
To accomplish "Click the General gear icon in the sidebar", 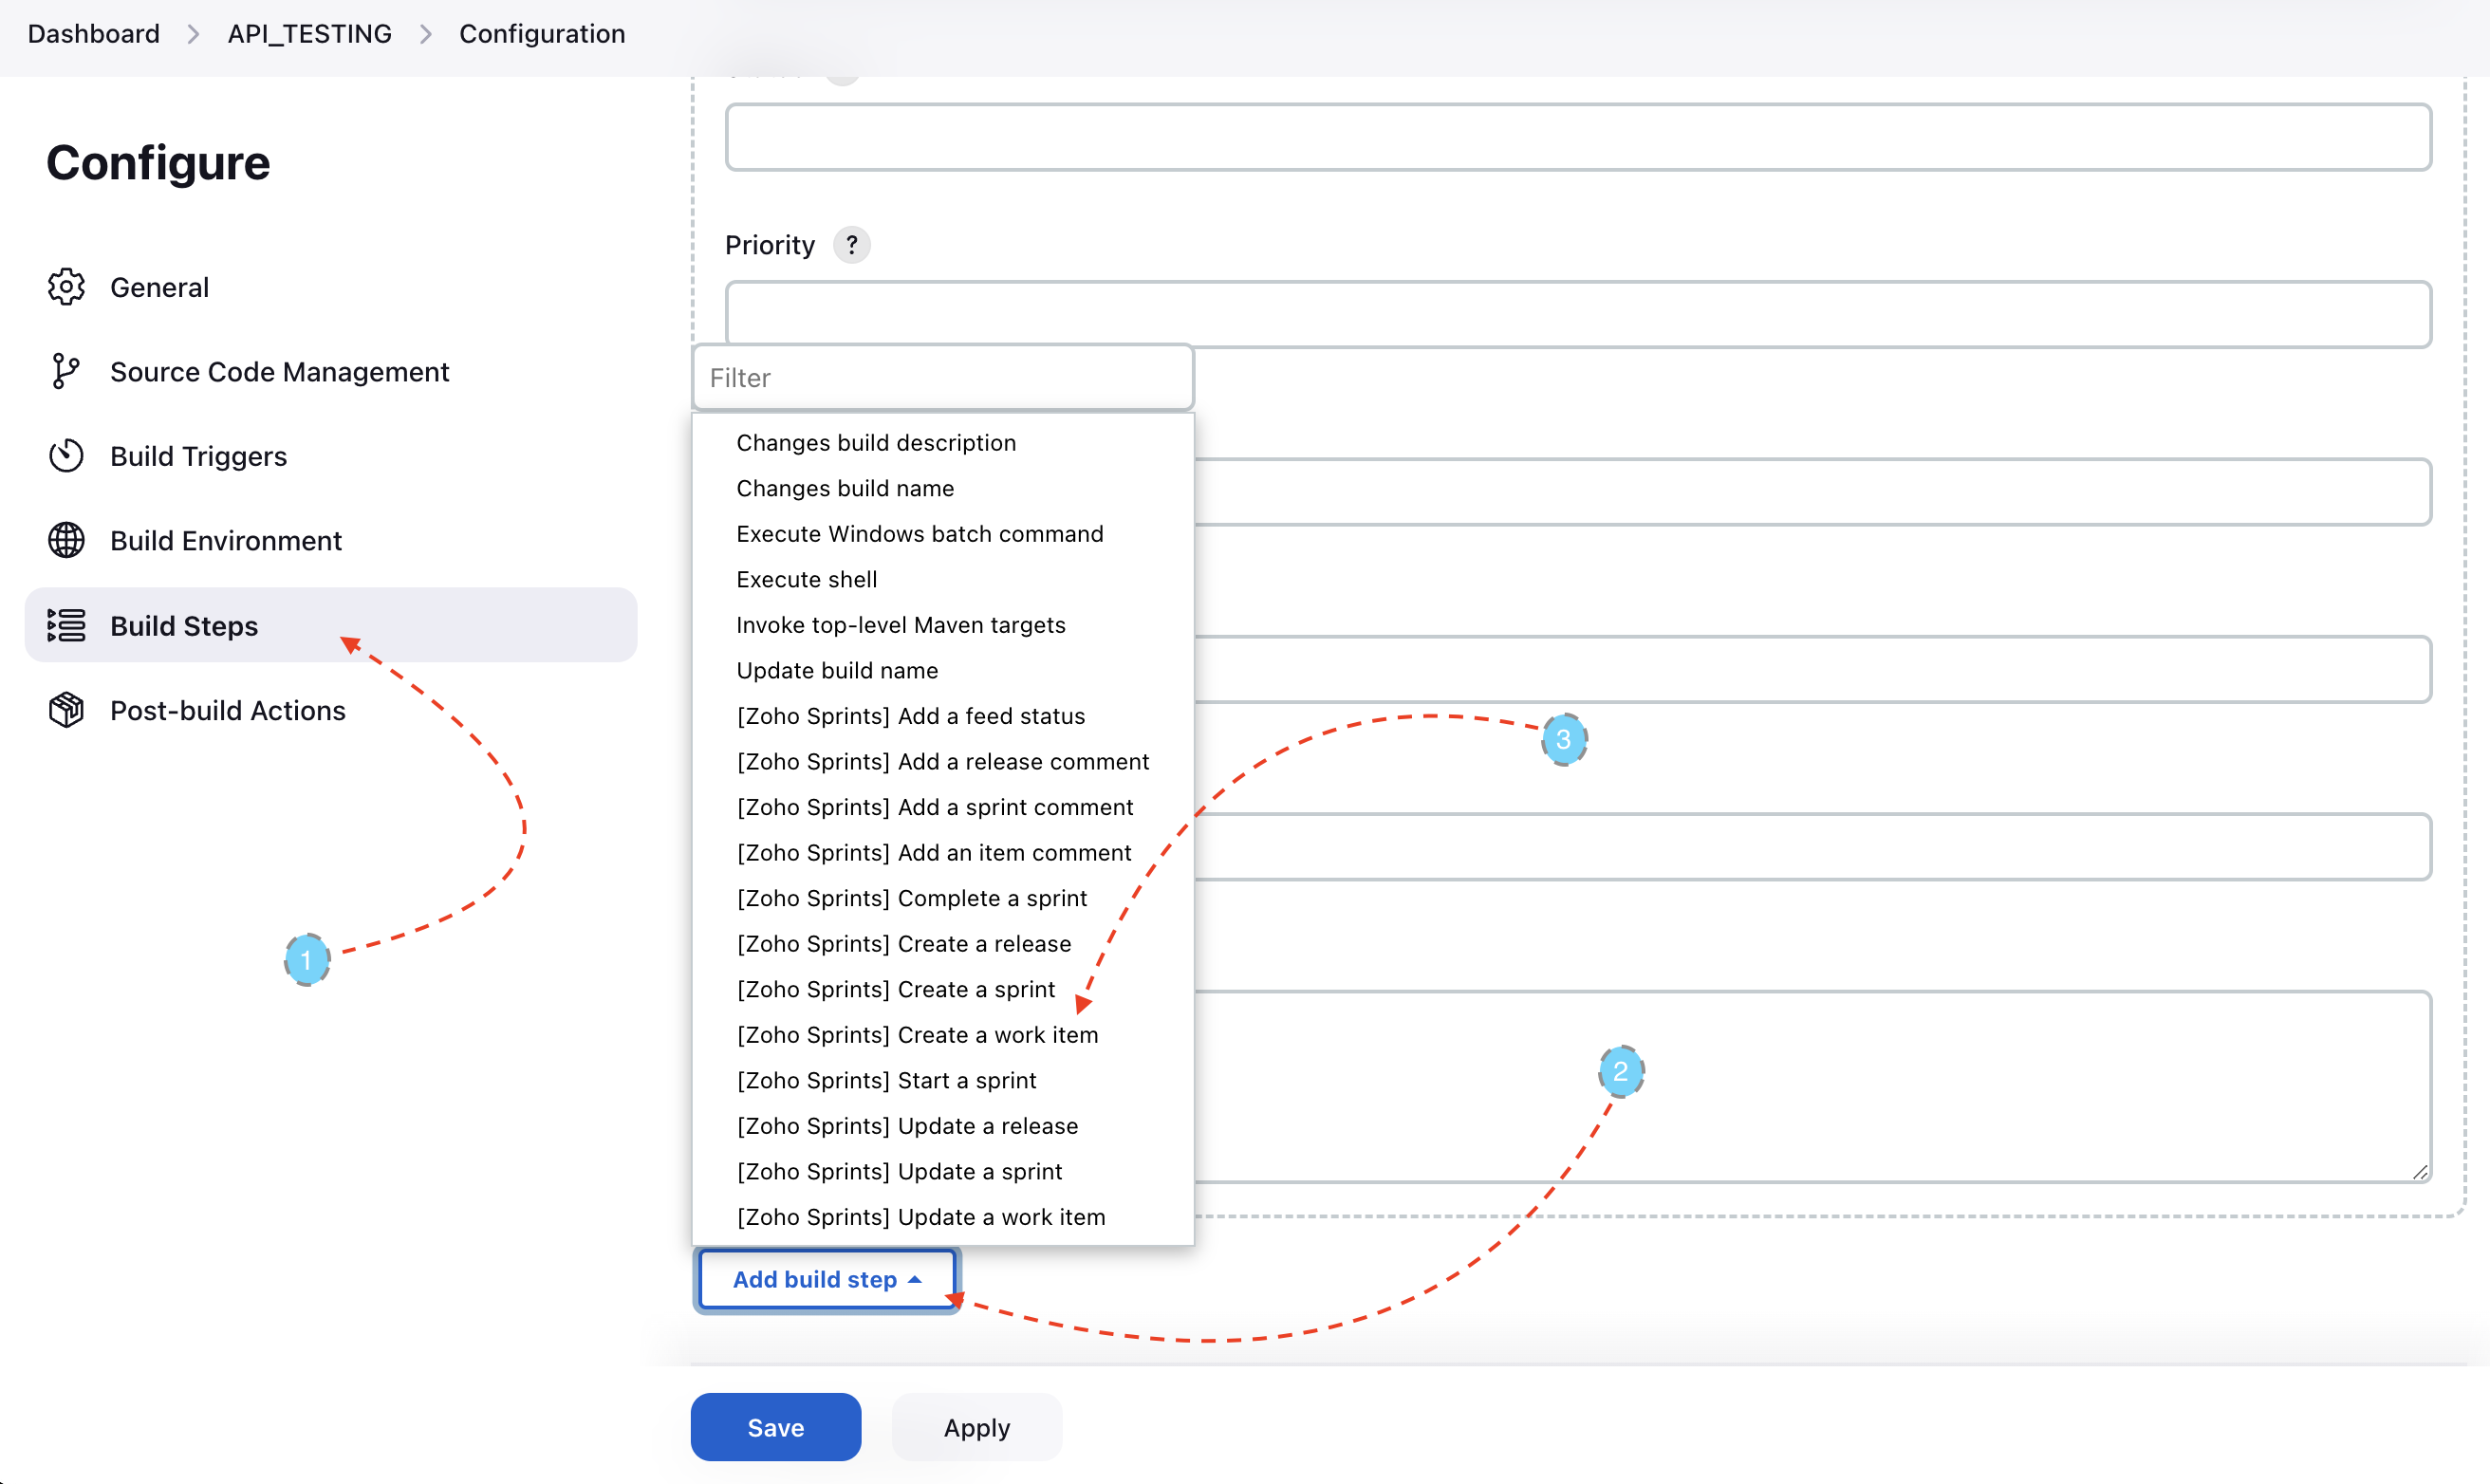I will [x=66, y=287].
